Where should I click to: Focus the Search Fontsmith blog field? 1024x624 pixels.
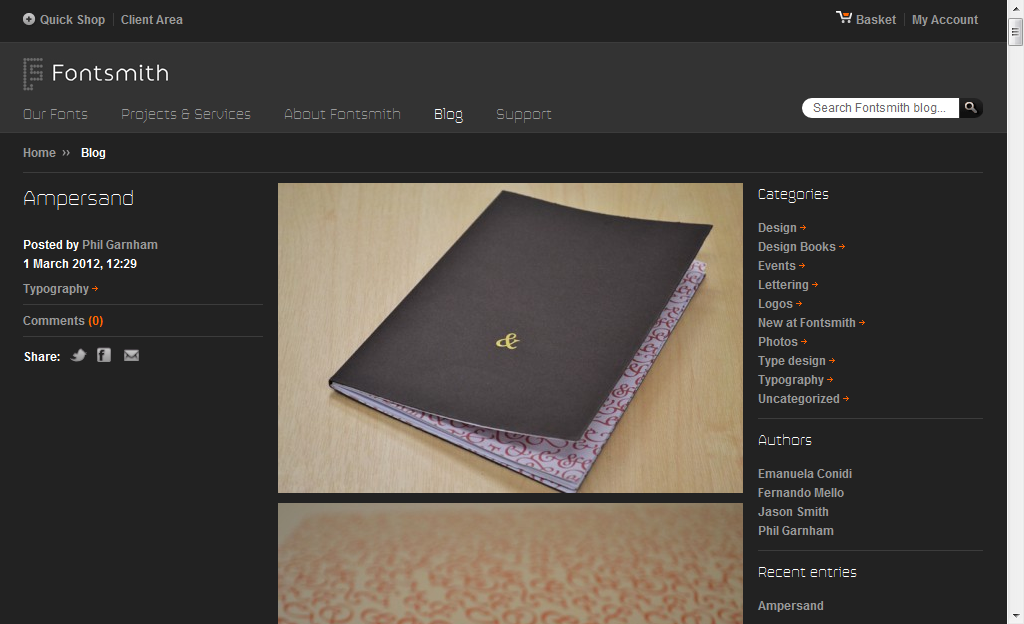[880, 108]
